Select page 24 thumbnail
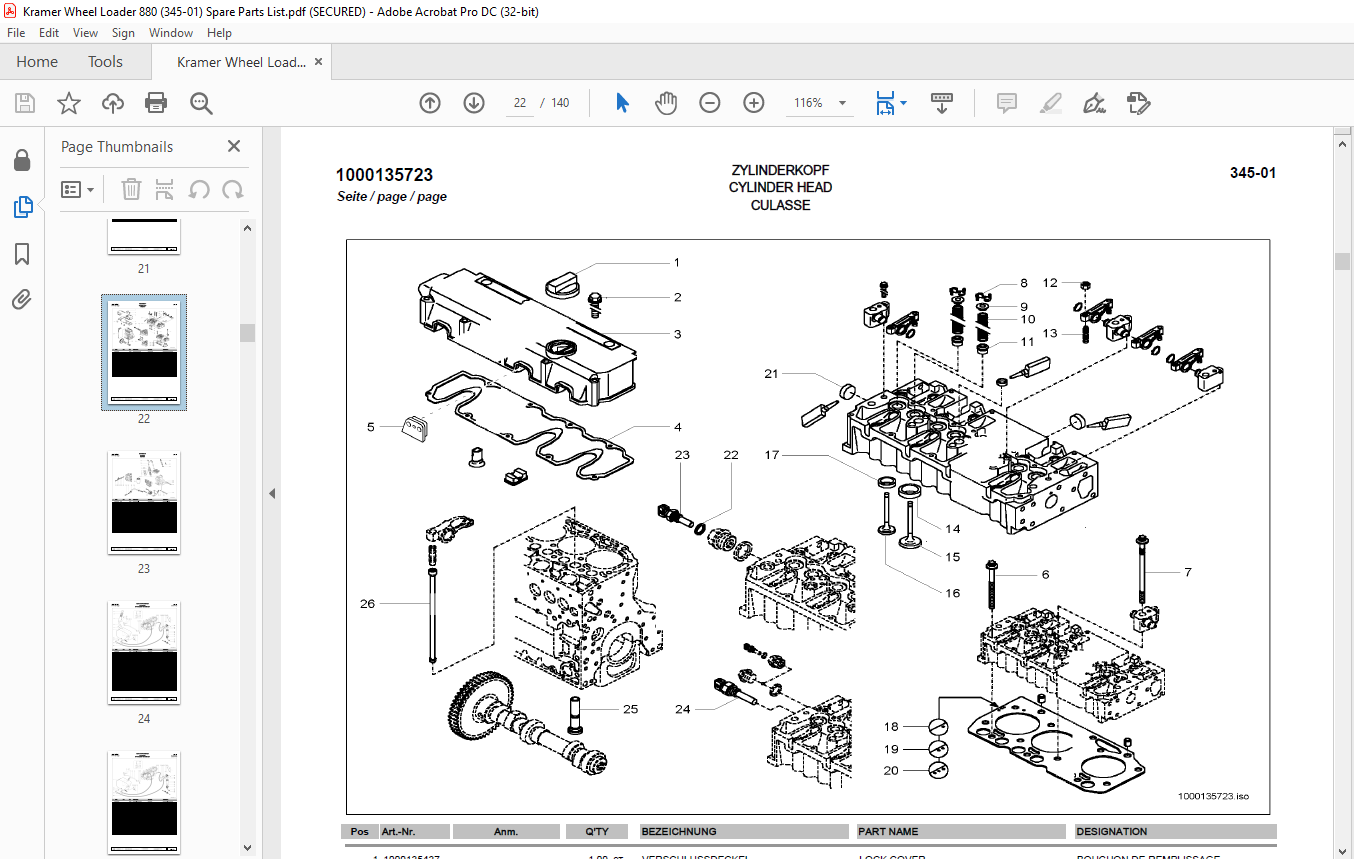 pyautogui.click(x=144, y=653)
